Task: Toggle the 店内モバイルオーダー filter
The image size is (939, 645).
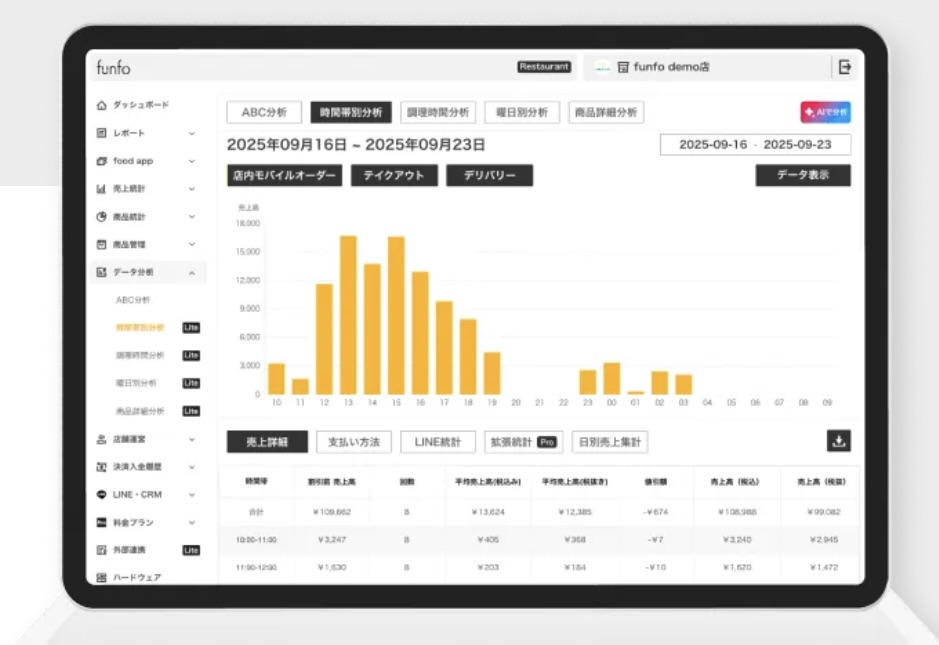Action: click(x=284, y=175)
